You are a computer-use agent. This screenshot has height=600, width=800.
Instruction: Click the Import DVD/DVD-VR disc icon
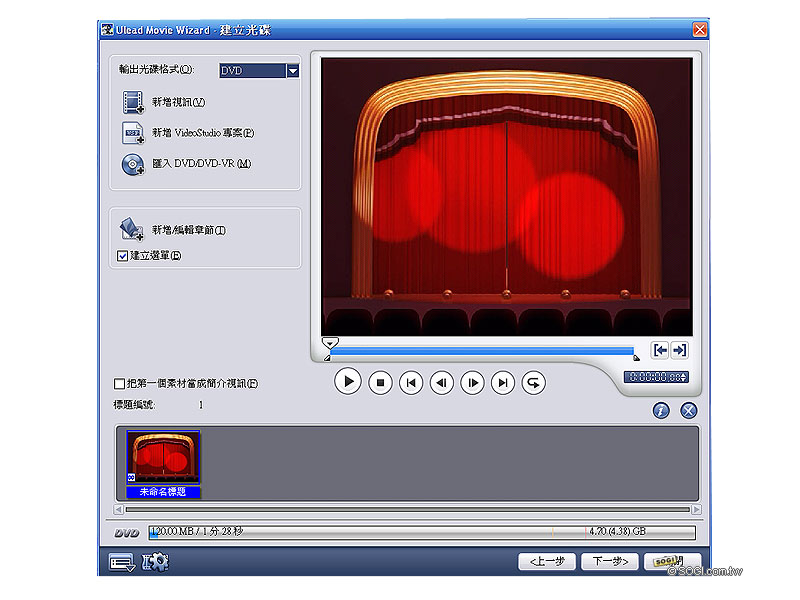[x=133, y=164]
